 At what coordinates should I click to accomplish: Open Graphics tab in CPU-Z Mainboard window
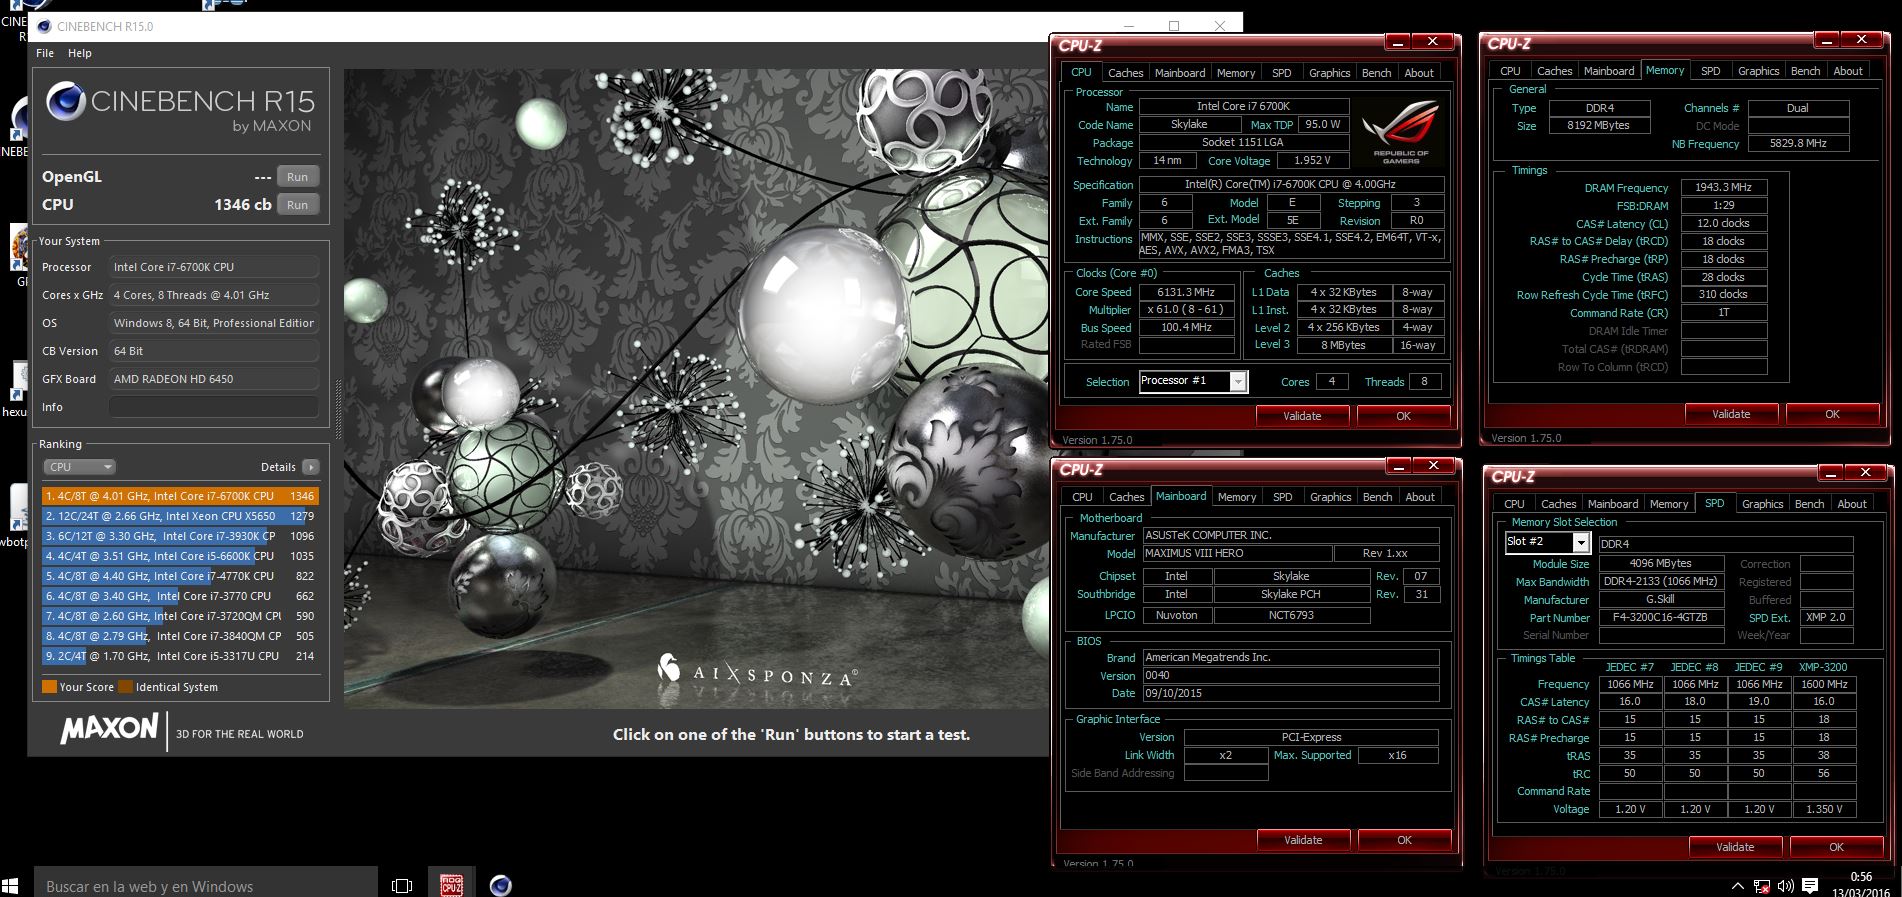pyautogui.click(x=1330, y=497)
